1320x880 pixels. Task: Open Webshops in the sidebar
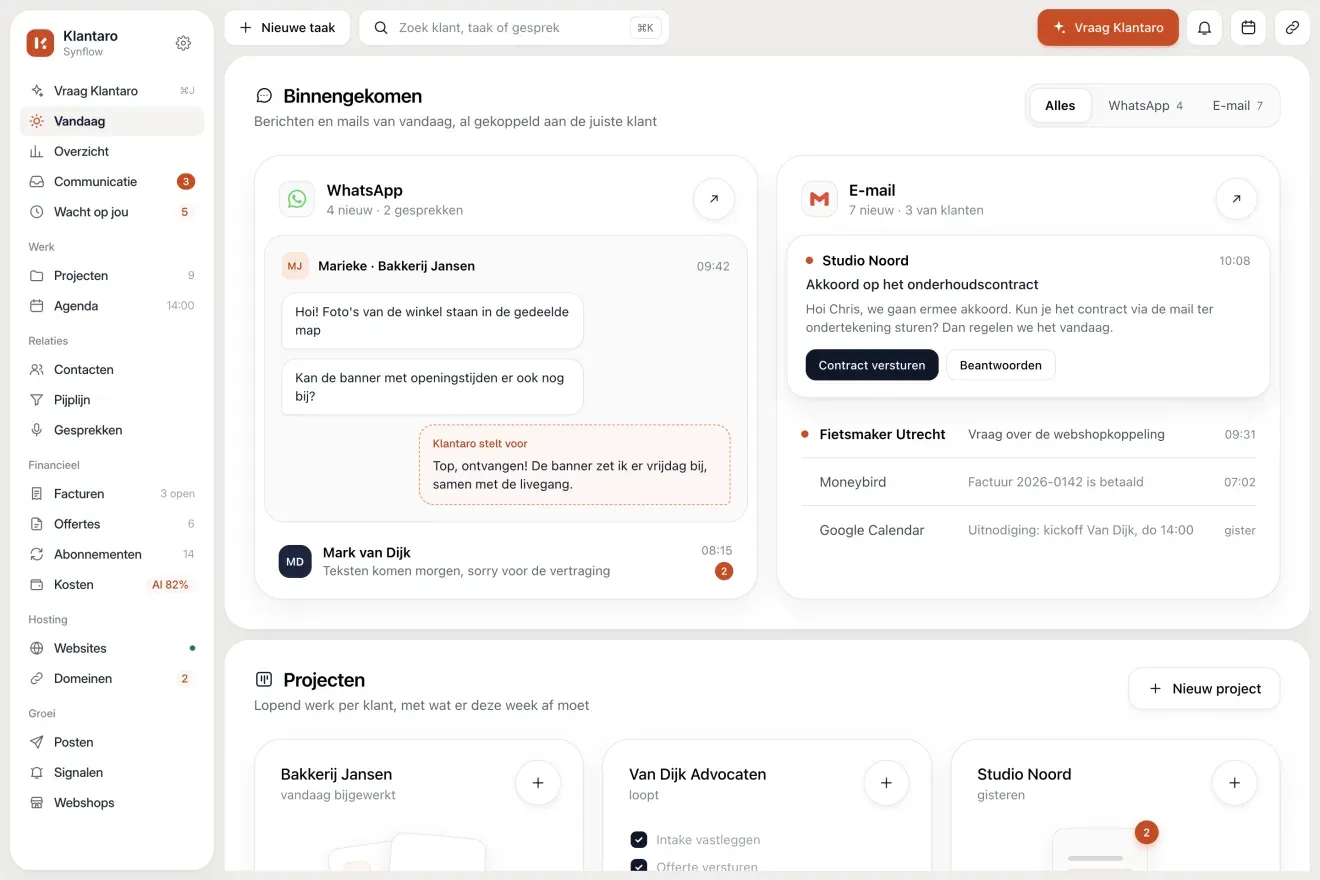112,803
